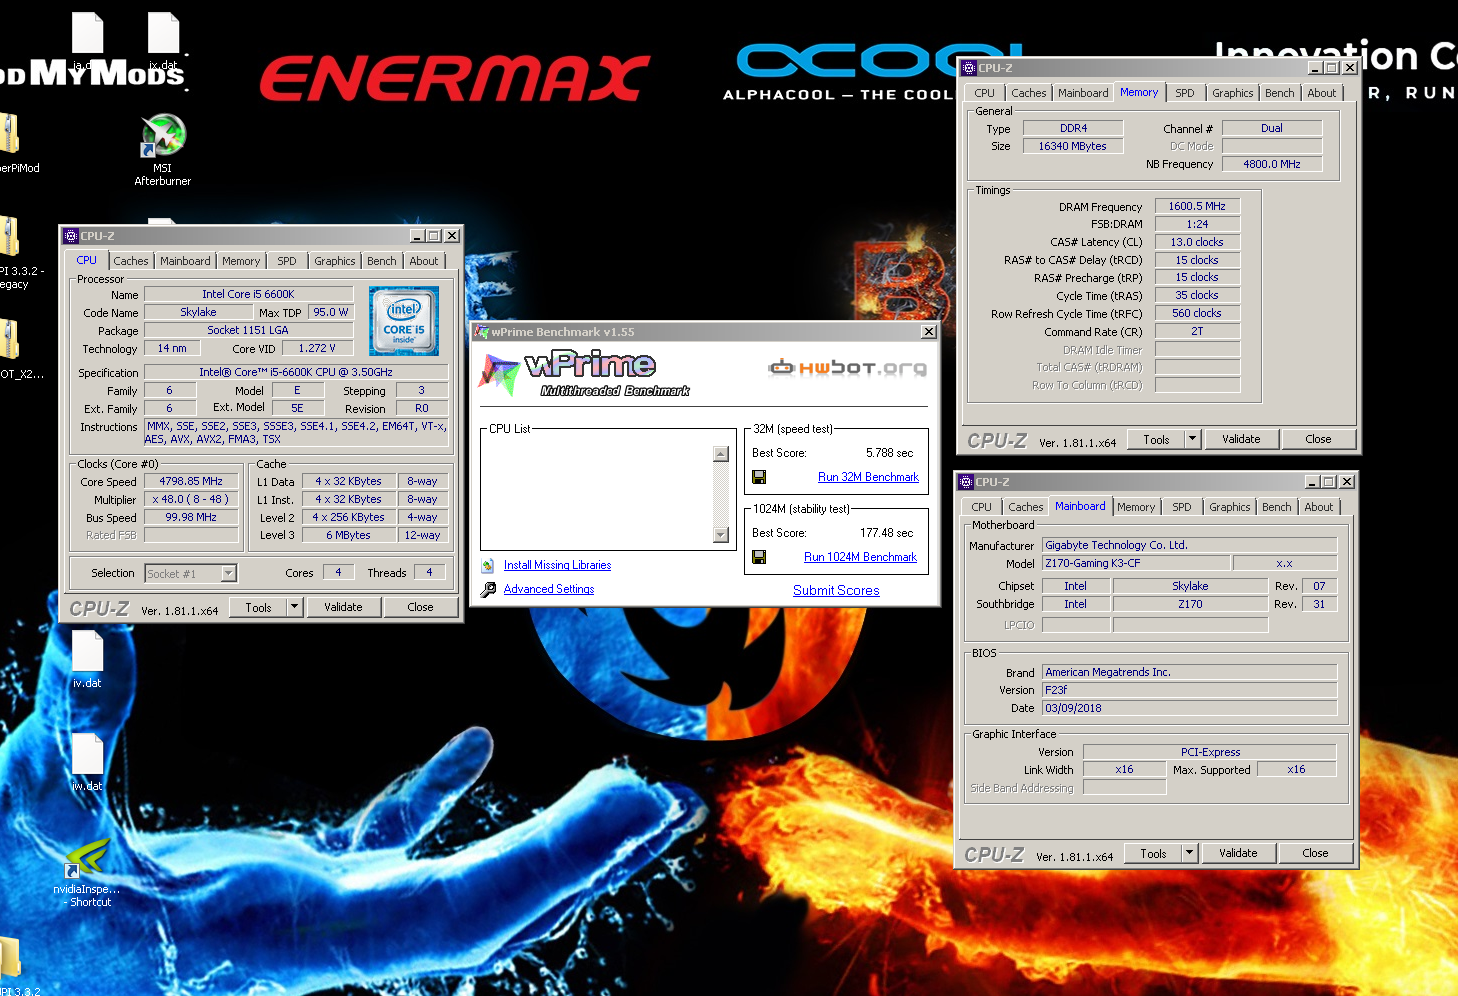Select the ia.dat file on the desktop

click(88, 33)
